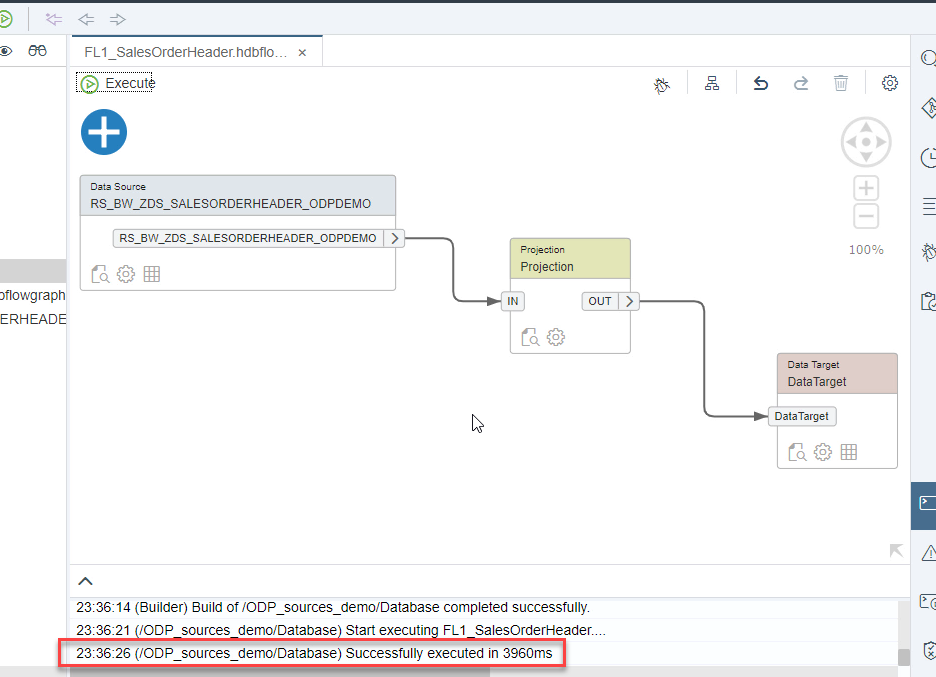
Task: Open the Projection node settings gear
Action: [556, 337]
